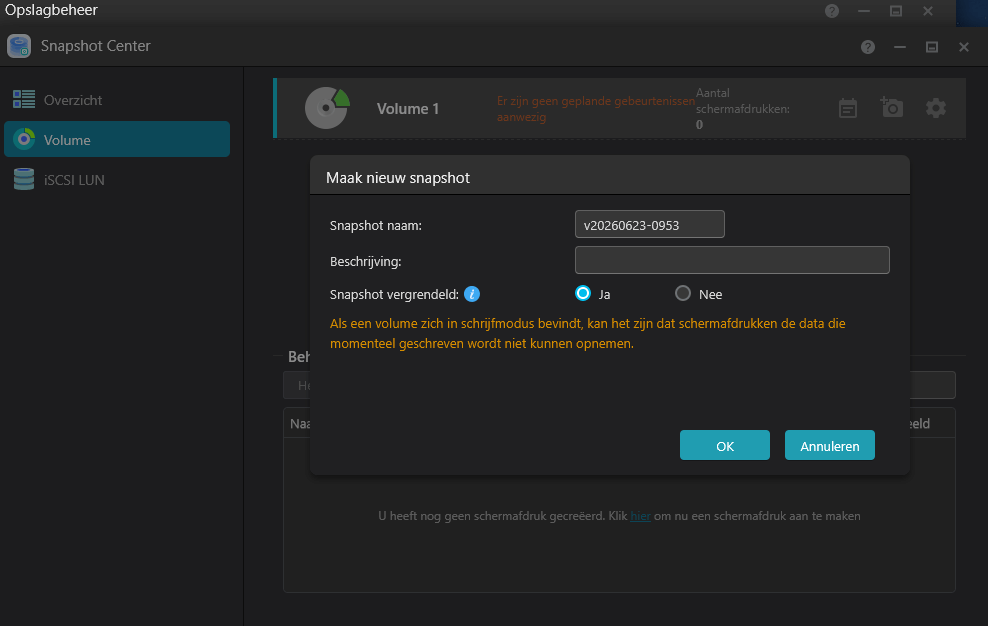Viewport: 988px width, 626px height.
Task: Click the Volume 1 label
Action: pyautogui.click(x=408, y=108)
